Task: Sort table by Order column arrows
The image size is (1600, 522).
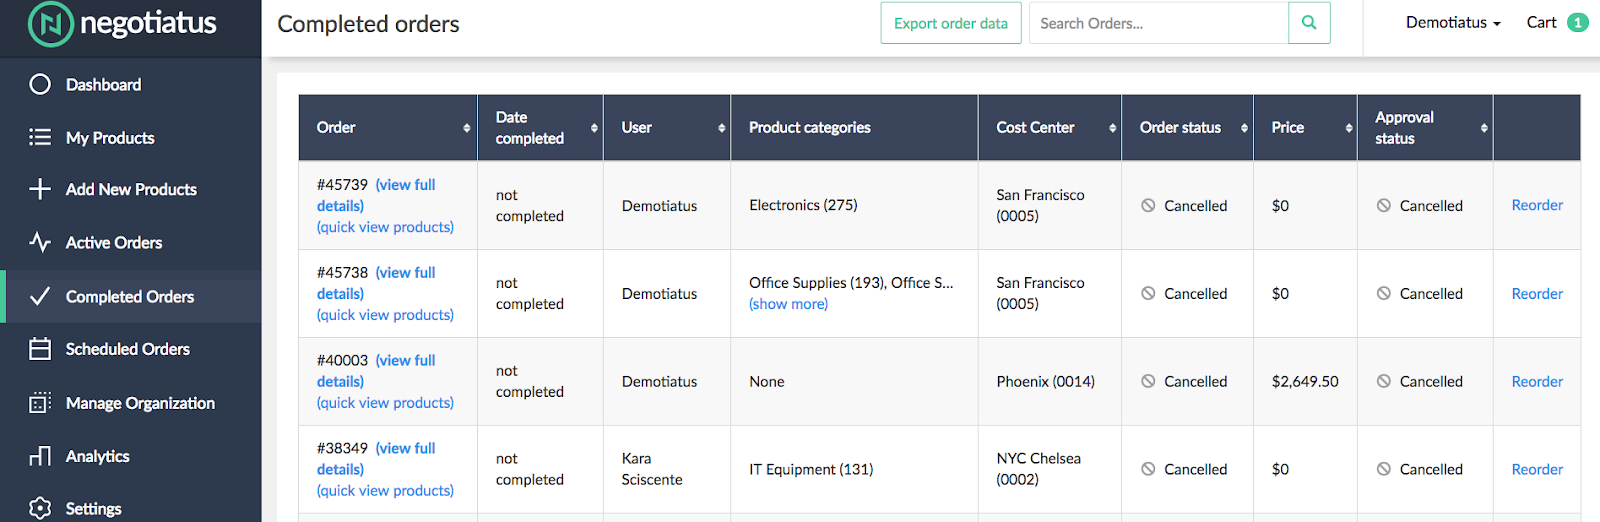Action: pyautogui.click(x=466, y=128)
